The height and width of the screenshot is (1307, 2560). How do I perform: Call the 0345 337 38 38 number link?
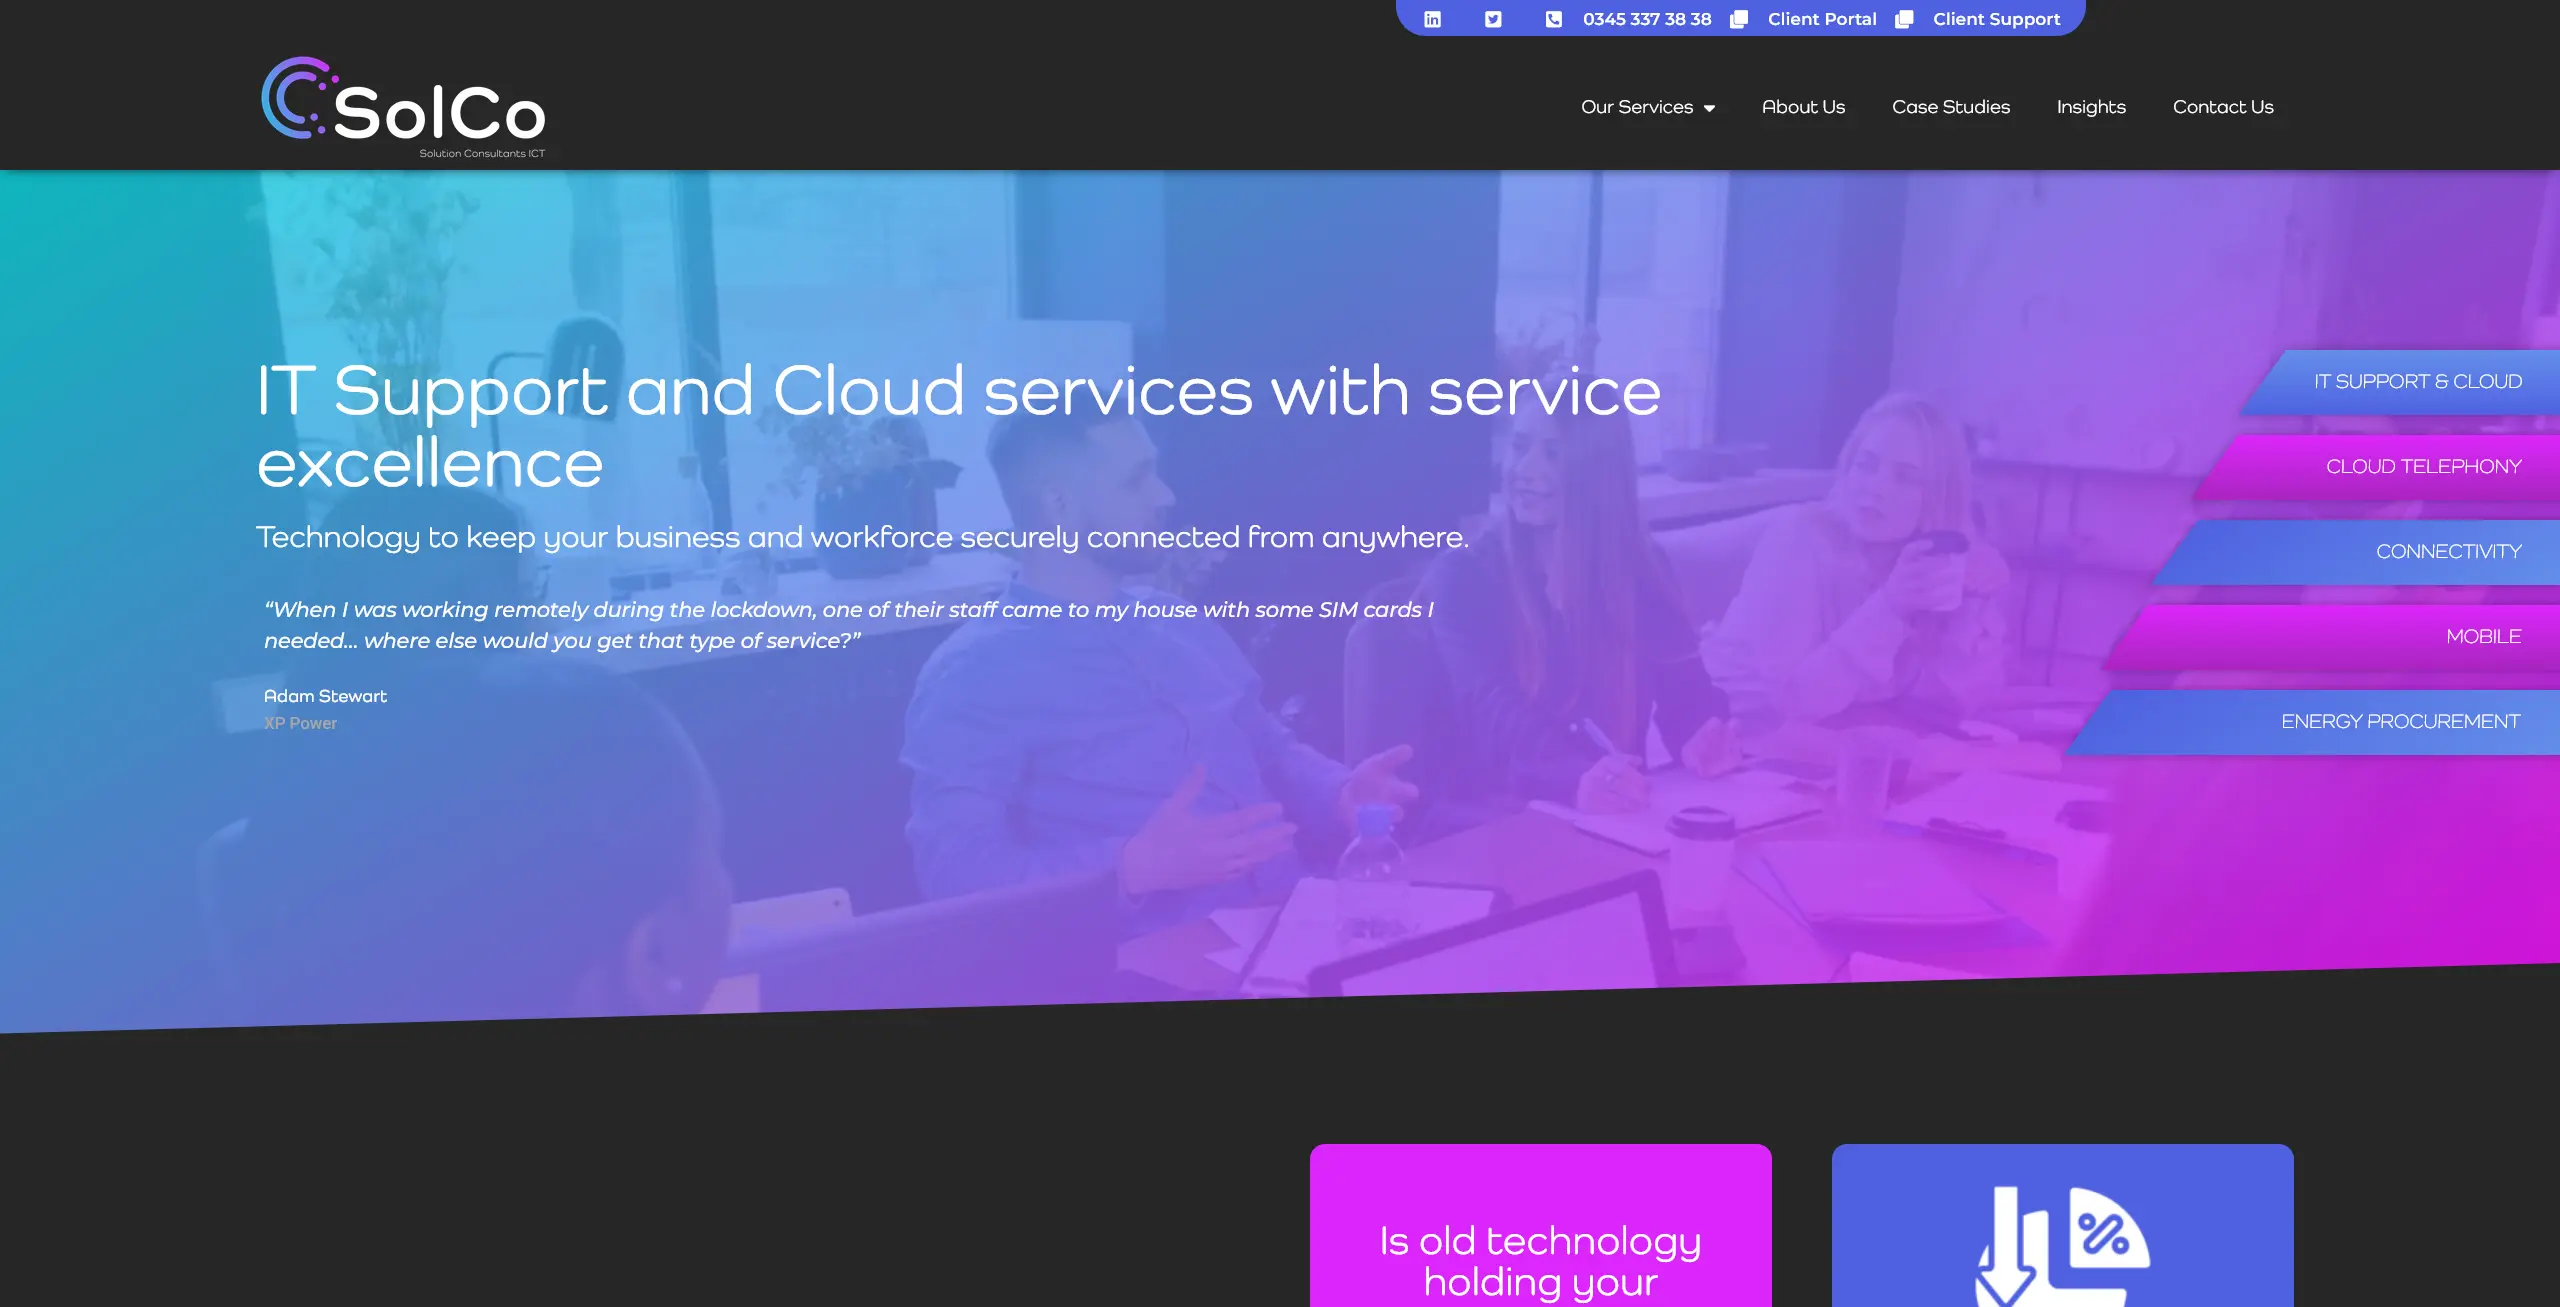[1647, 19]
